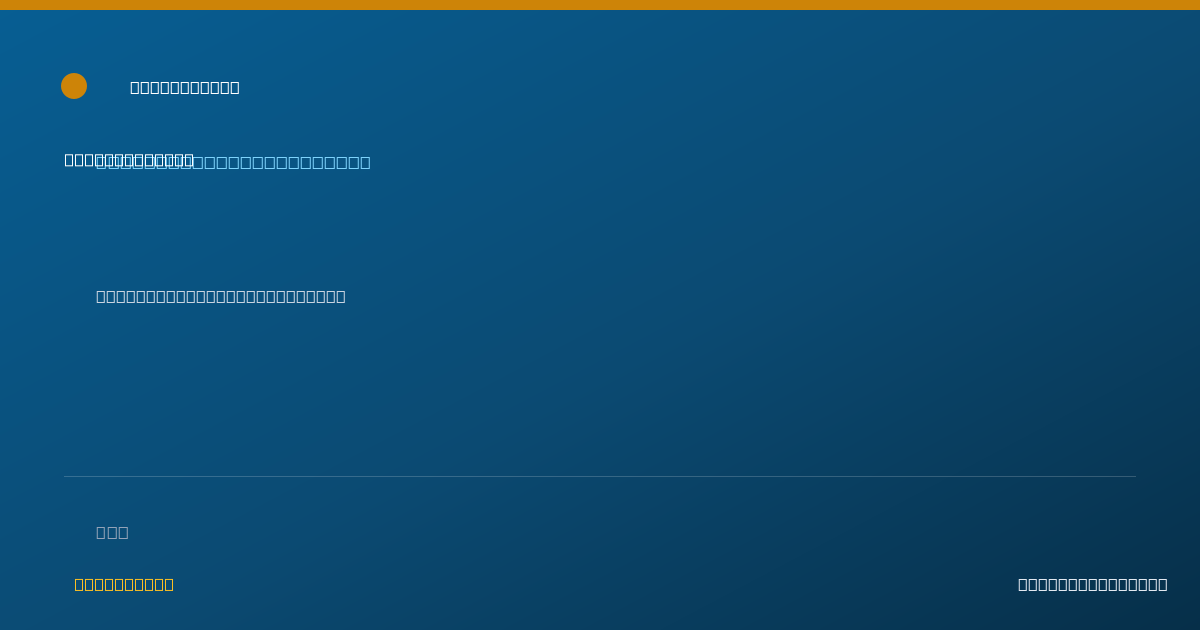
Task: Click empty blue area between headline and paragraph
Action: coord(600,230)
